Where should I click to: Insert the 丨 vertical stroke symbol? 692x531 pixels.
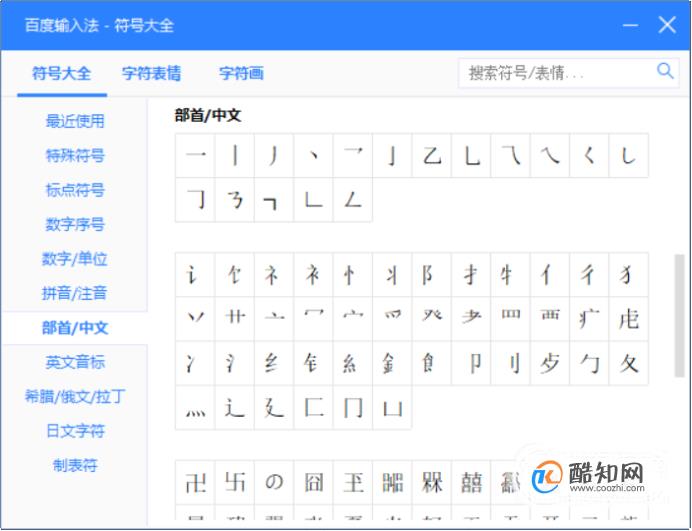pos(234,155)
